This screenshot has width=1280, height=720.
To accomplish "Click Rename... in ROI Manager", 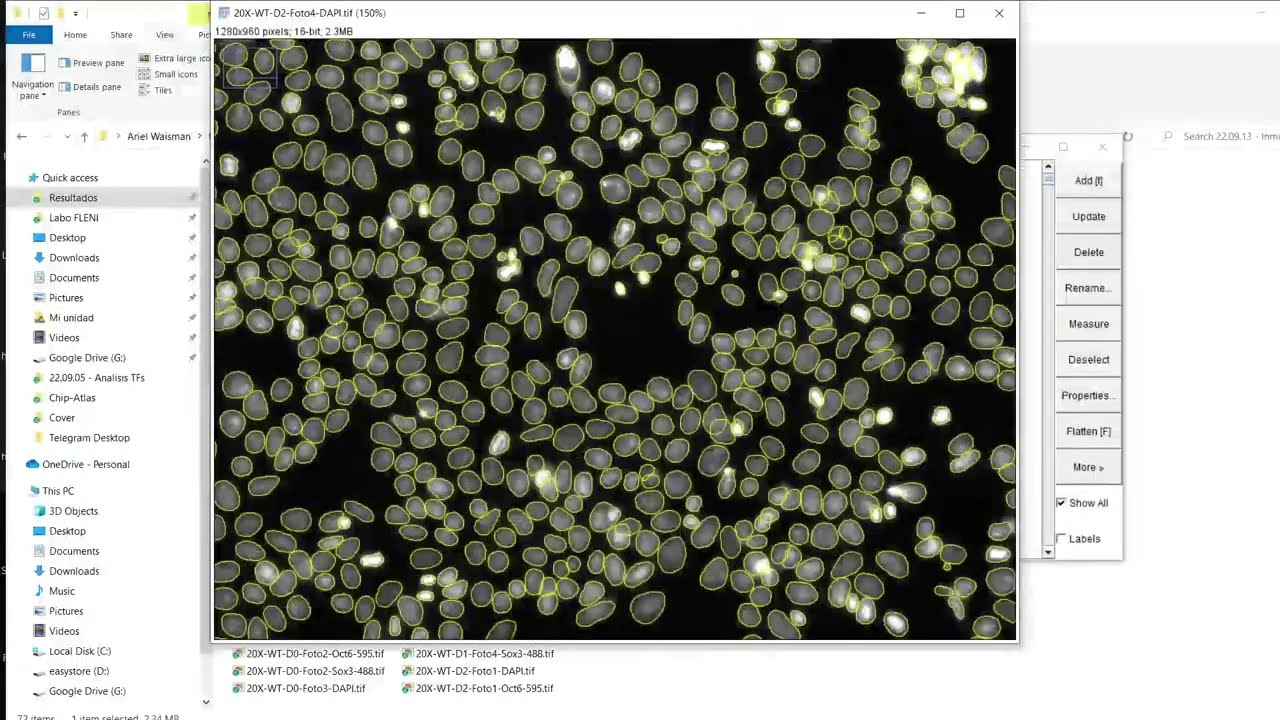I will click(1088, 288).
